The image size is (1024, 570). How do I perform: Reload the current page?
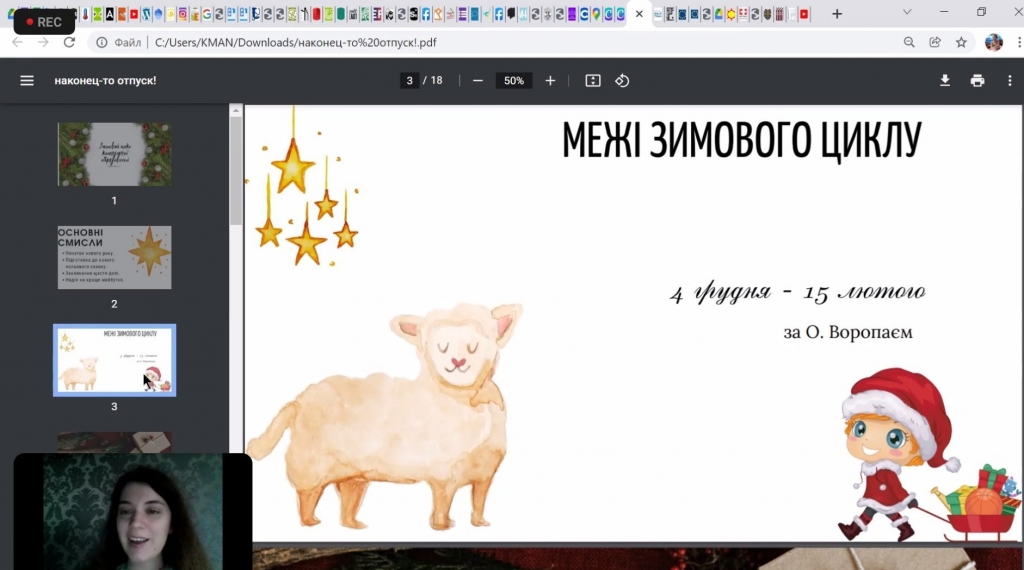69,43
